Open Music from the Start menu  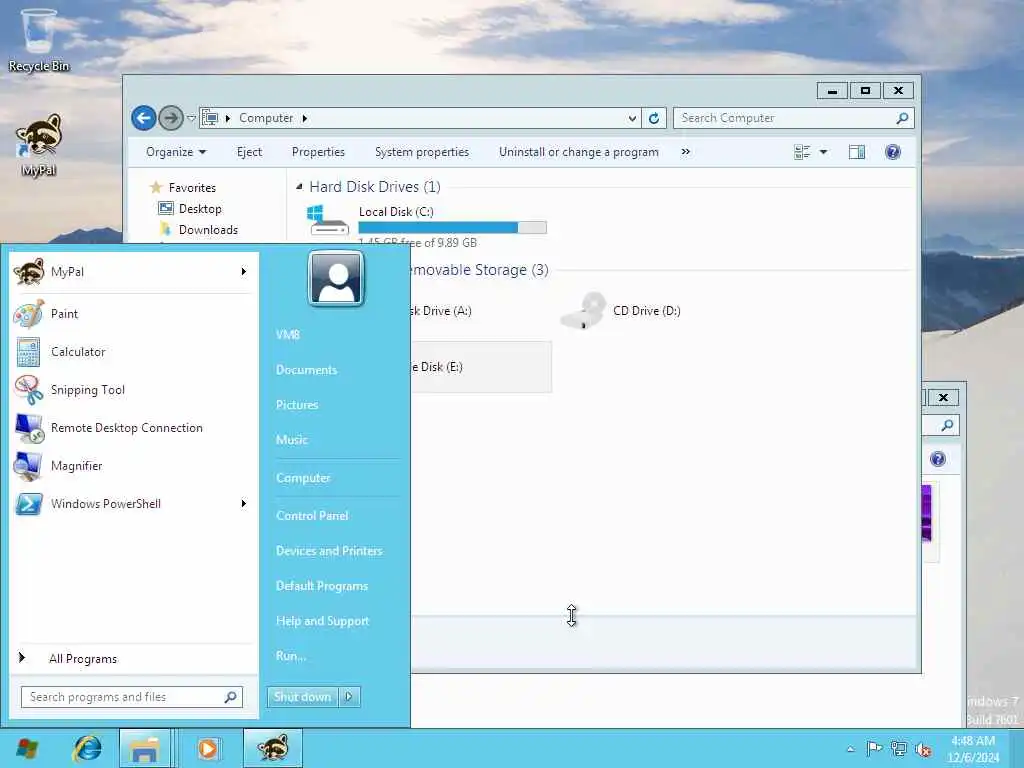point(291,440)
